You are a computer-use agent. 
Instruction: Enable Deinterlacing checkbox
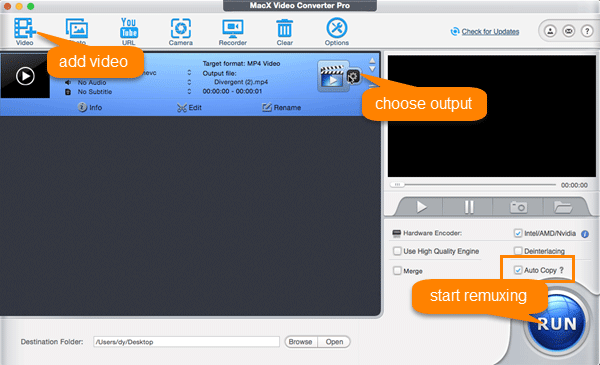(518, 251)
